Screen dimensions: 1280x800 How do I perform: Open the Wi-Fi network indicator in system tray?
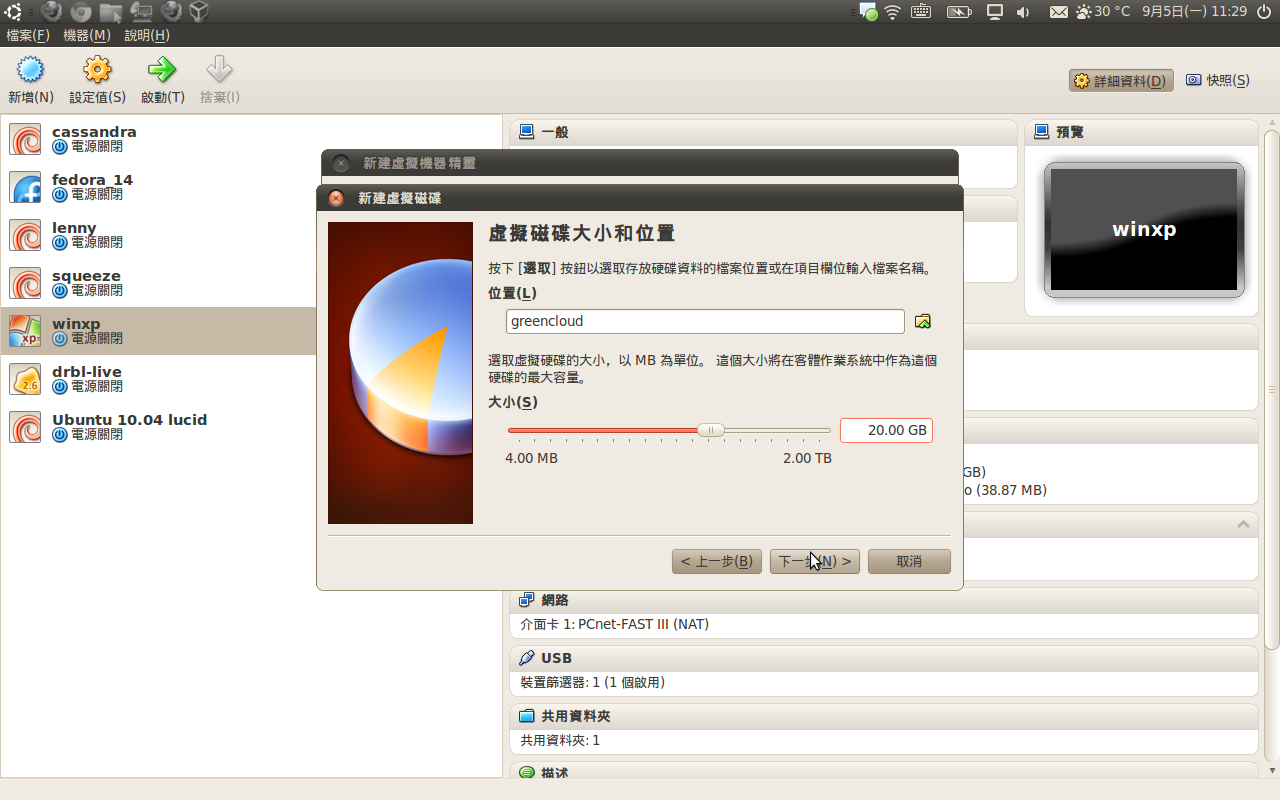coord(892,12)
